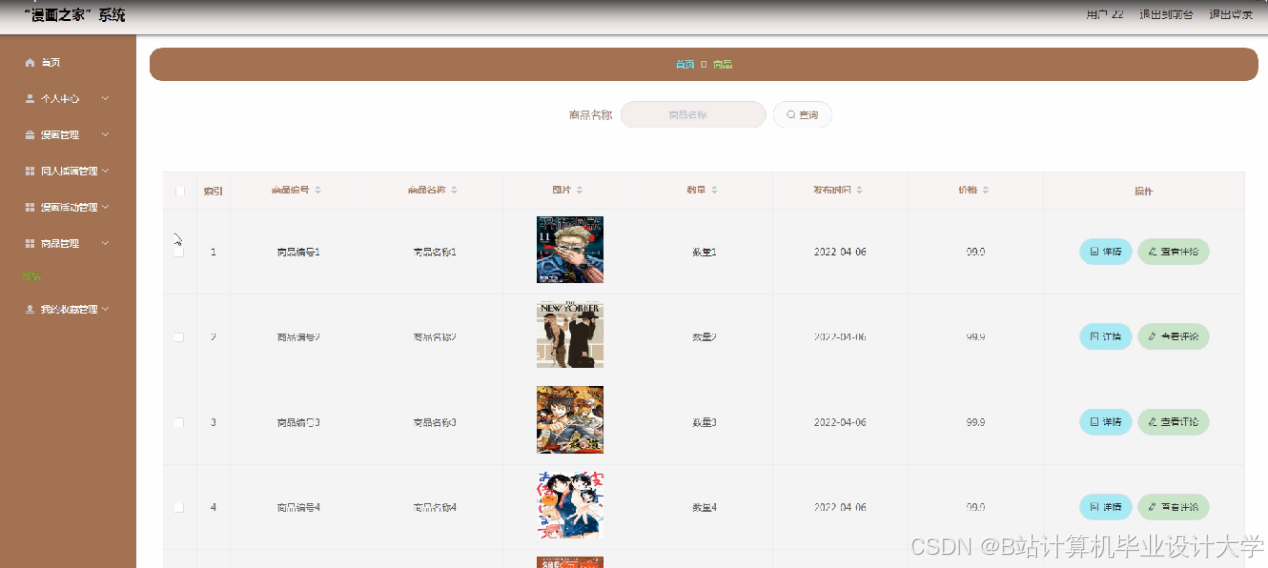Expand the 同人插画管理 chevron
Screen dimensions: 1268x568
[x=105, y=171]
